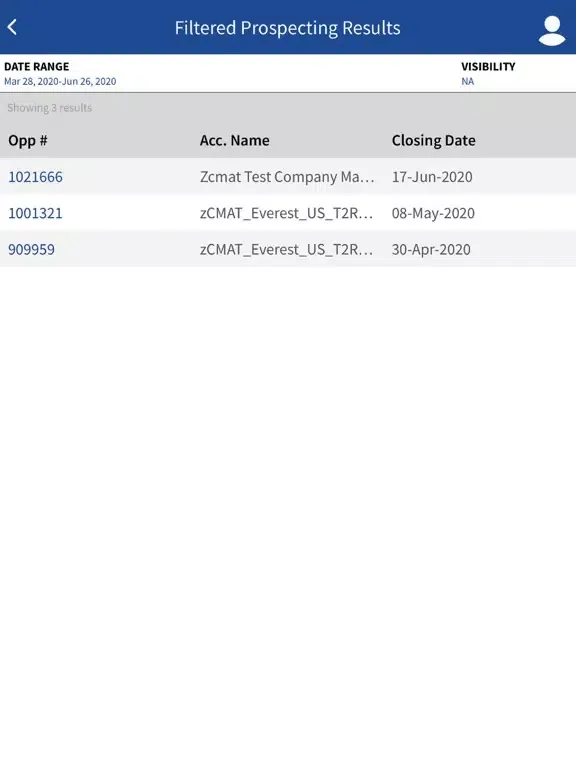Open opportunity number 1001321

click(35, 213)
